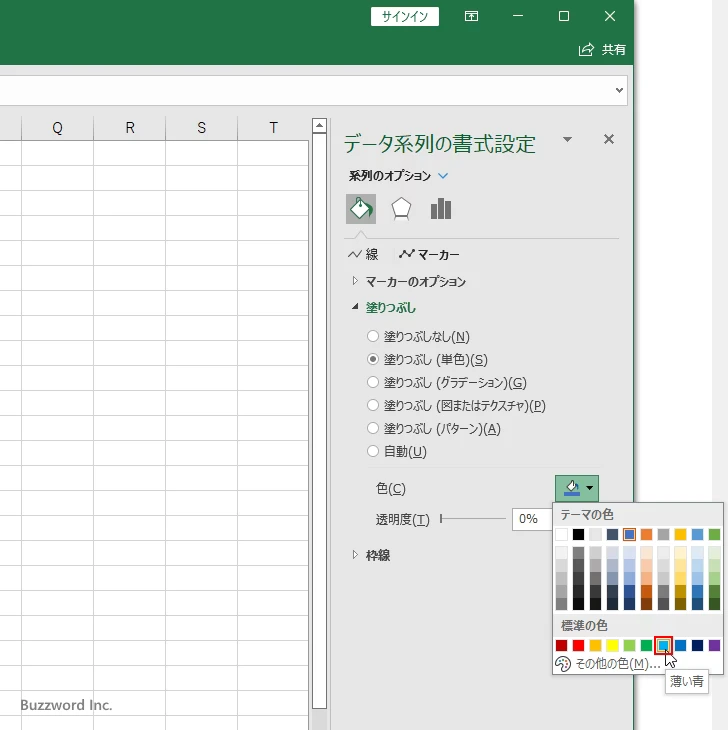Pick the red standard color
Viewport: 728px width, 730px height.
tap(578, 645)
